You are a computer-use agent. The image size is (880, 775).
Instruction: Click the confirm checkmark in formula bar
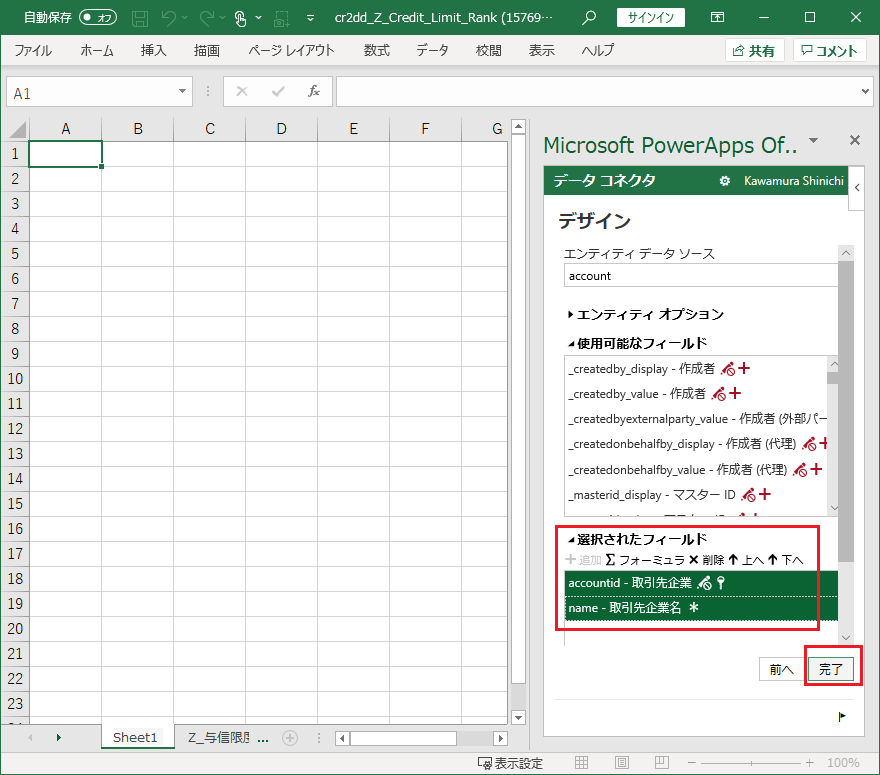click(278, 91)
